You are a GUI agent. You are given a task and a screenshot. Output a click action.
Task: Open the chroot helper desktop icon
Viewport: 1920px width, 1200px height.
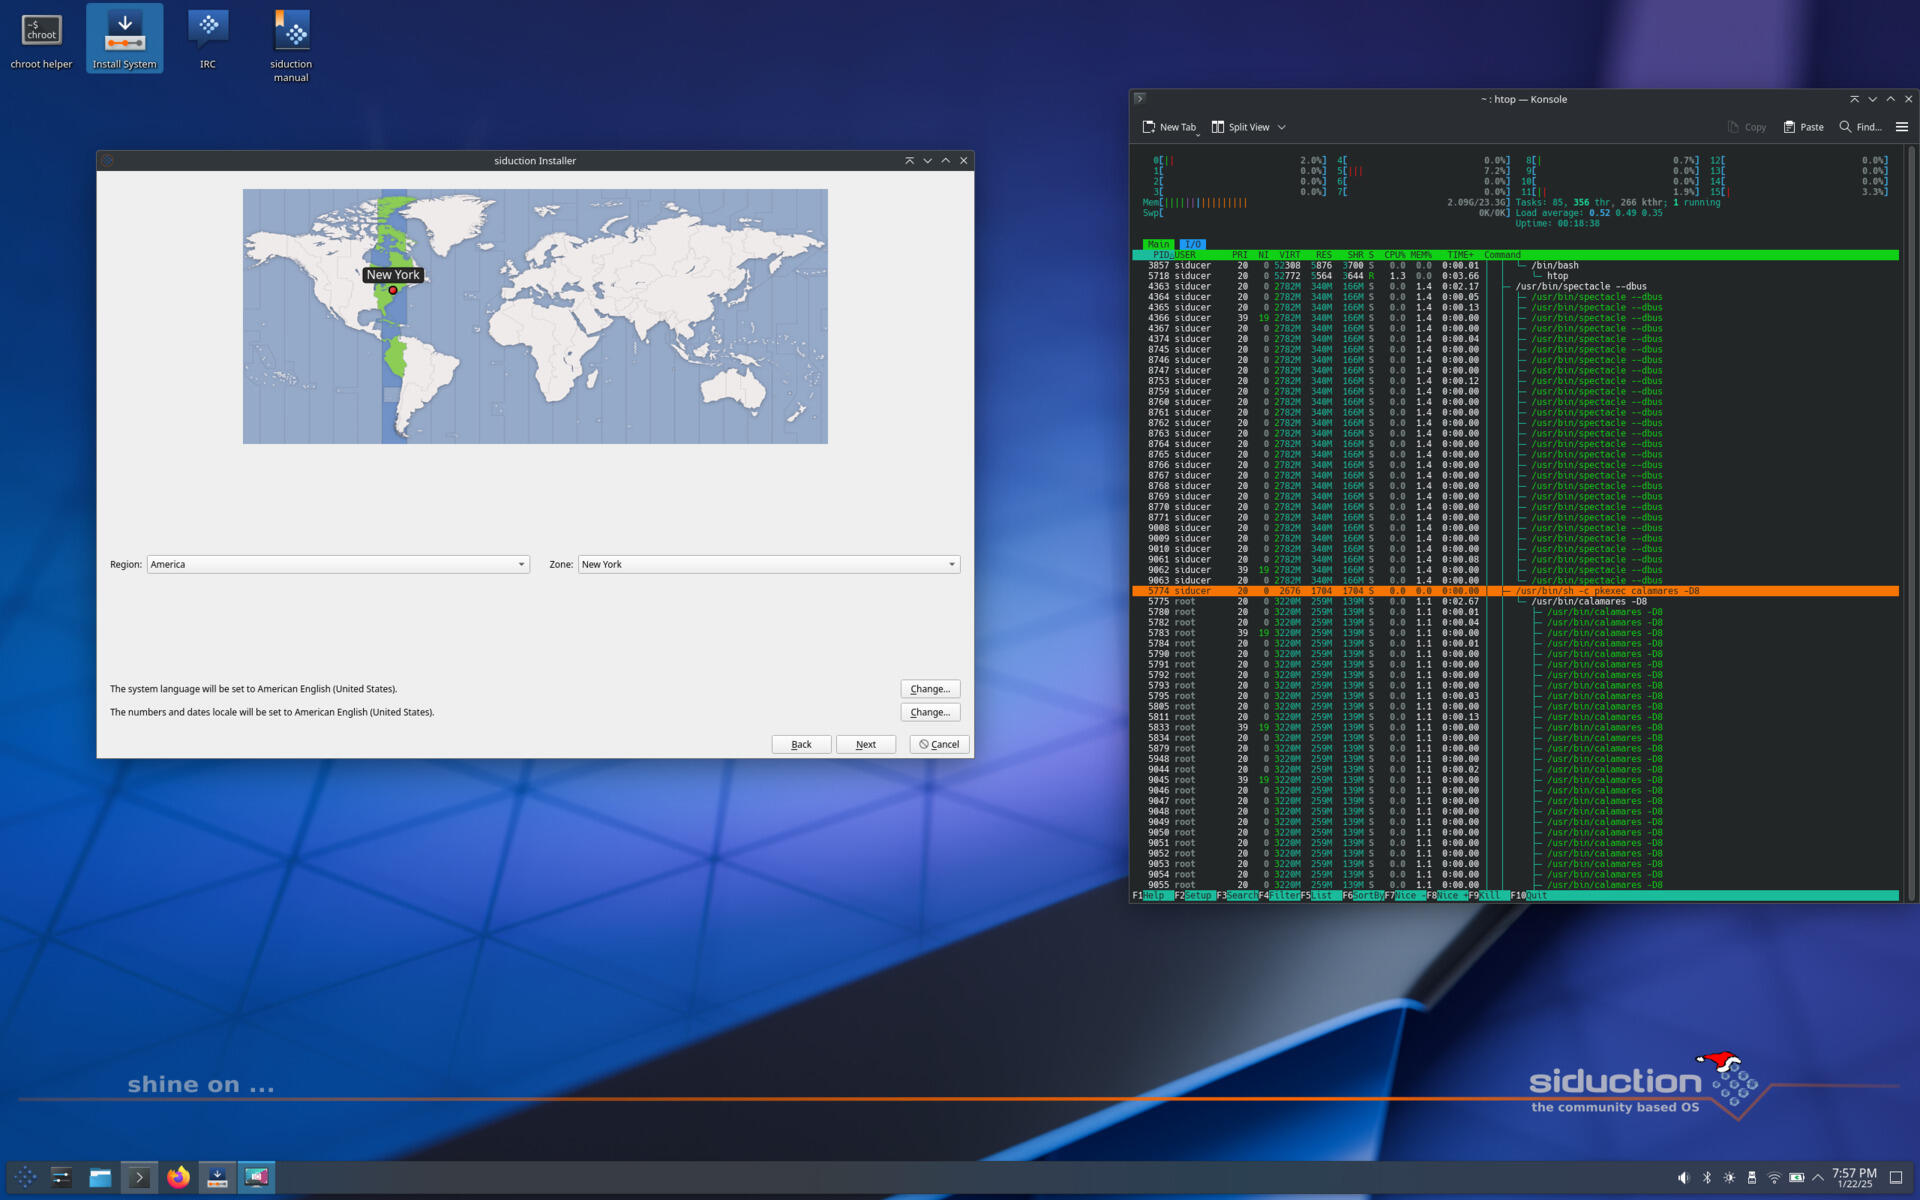(41, 40)
